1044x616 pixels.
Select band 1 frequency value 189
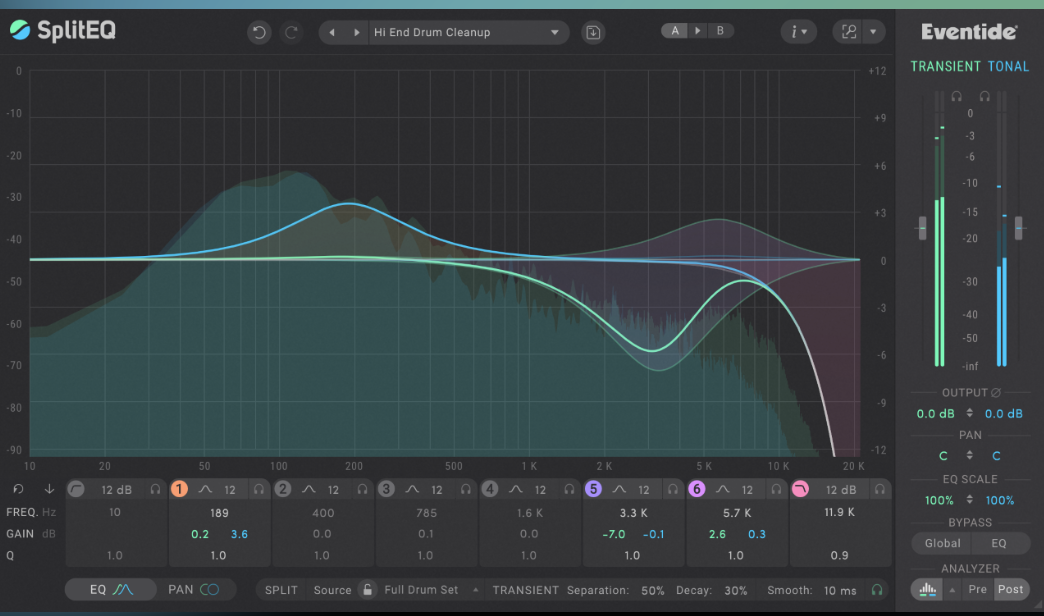click(219, 513)
